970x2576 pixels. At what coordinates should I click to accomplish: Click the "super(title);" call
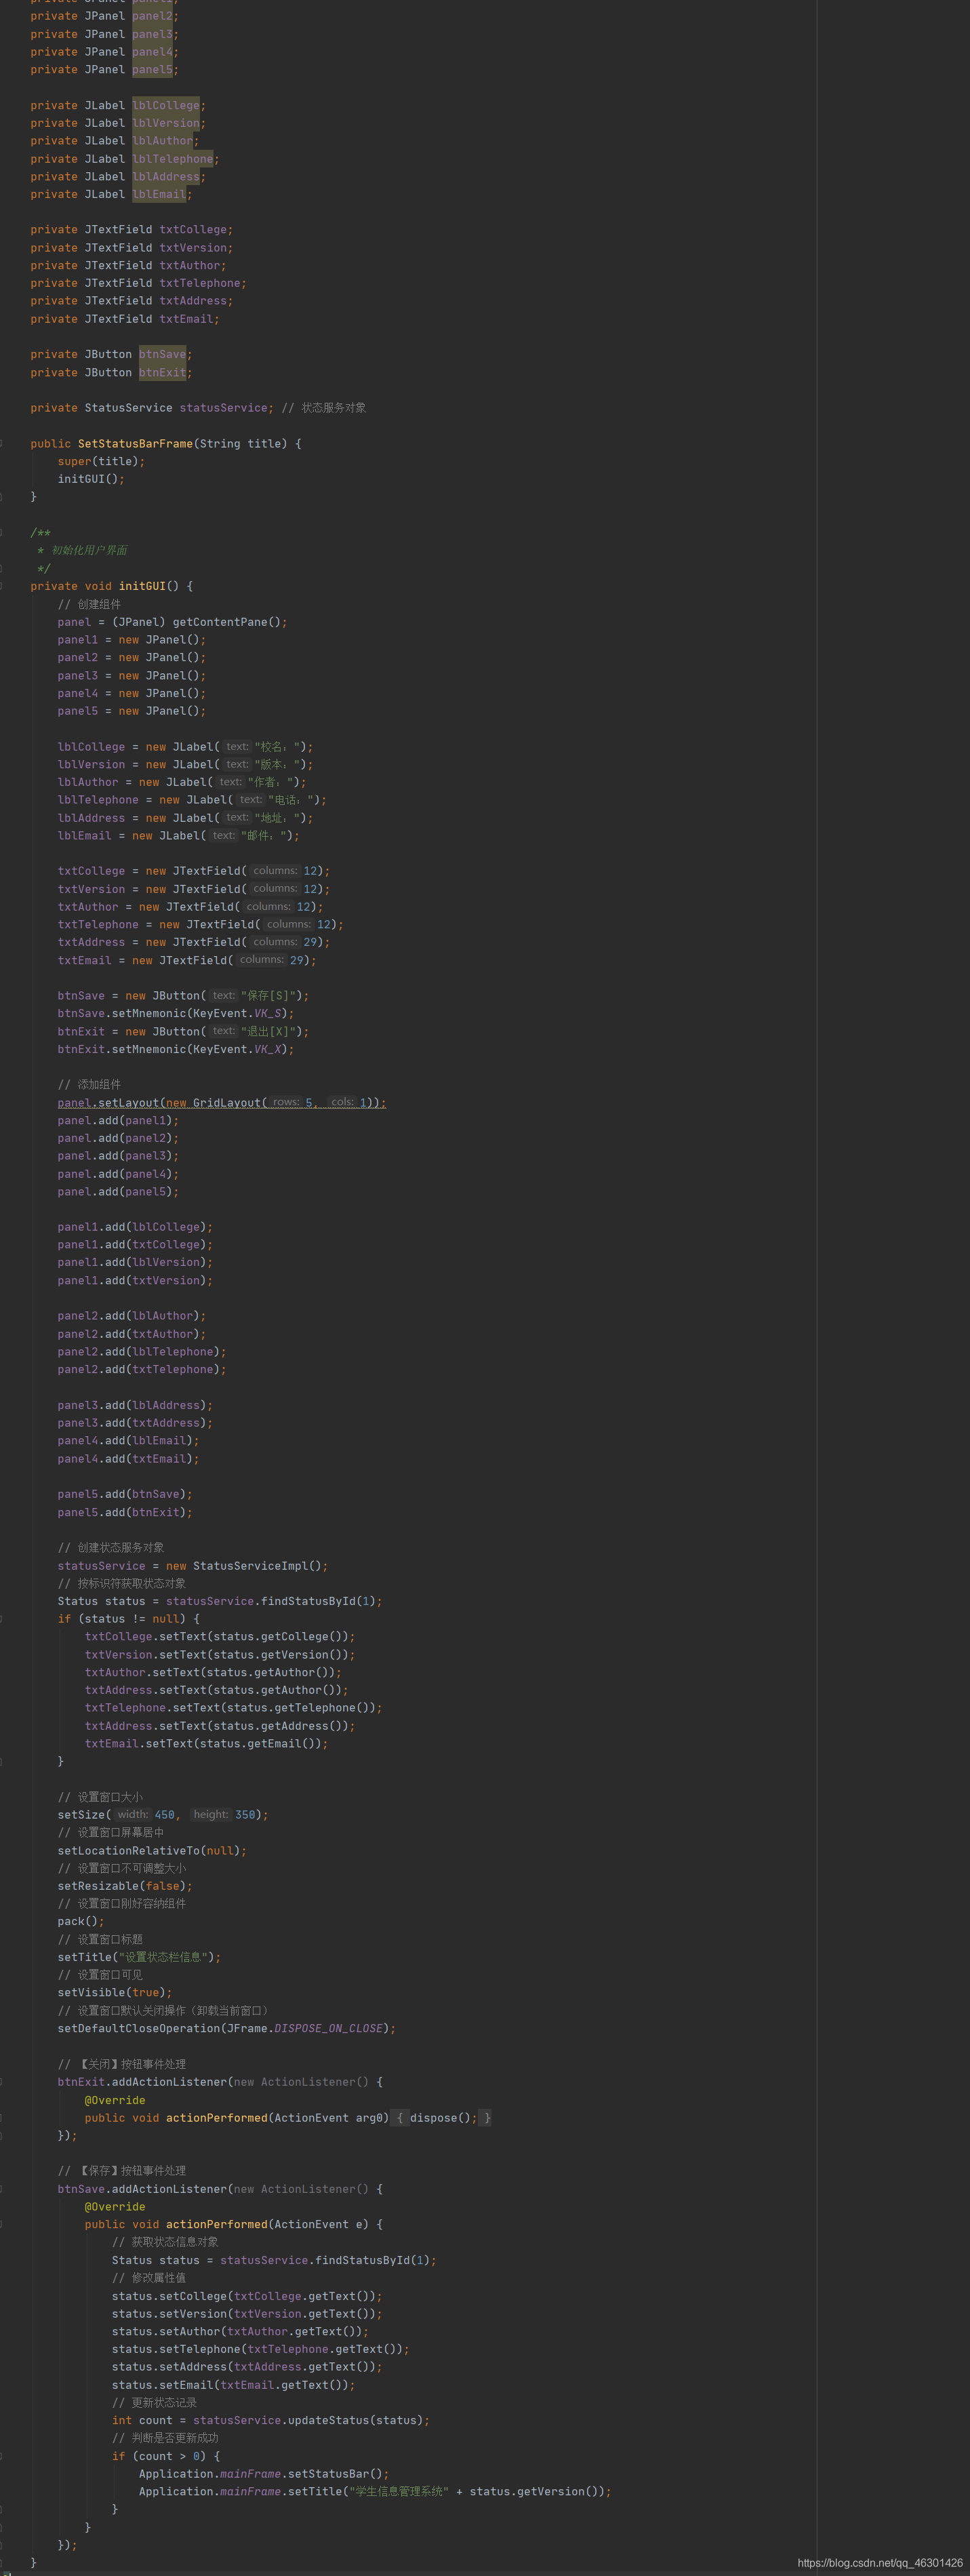pos(101,462)
